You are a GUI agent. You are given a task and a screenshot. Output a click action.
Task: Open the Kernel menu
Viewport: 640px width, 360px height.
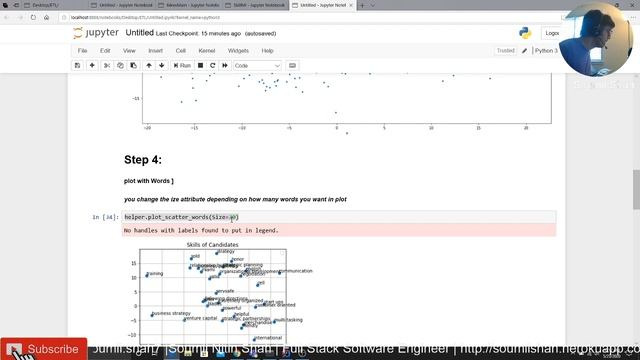pos(207,51)
